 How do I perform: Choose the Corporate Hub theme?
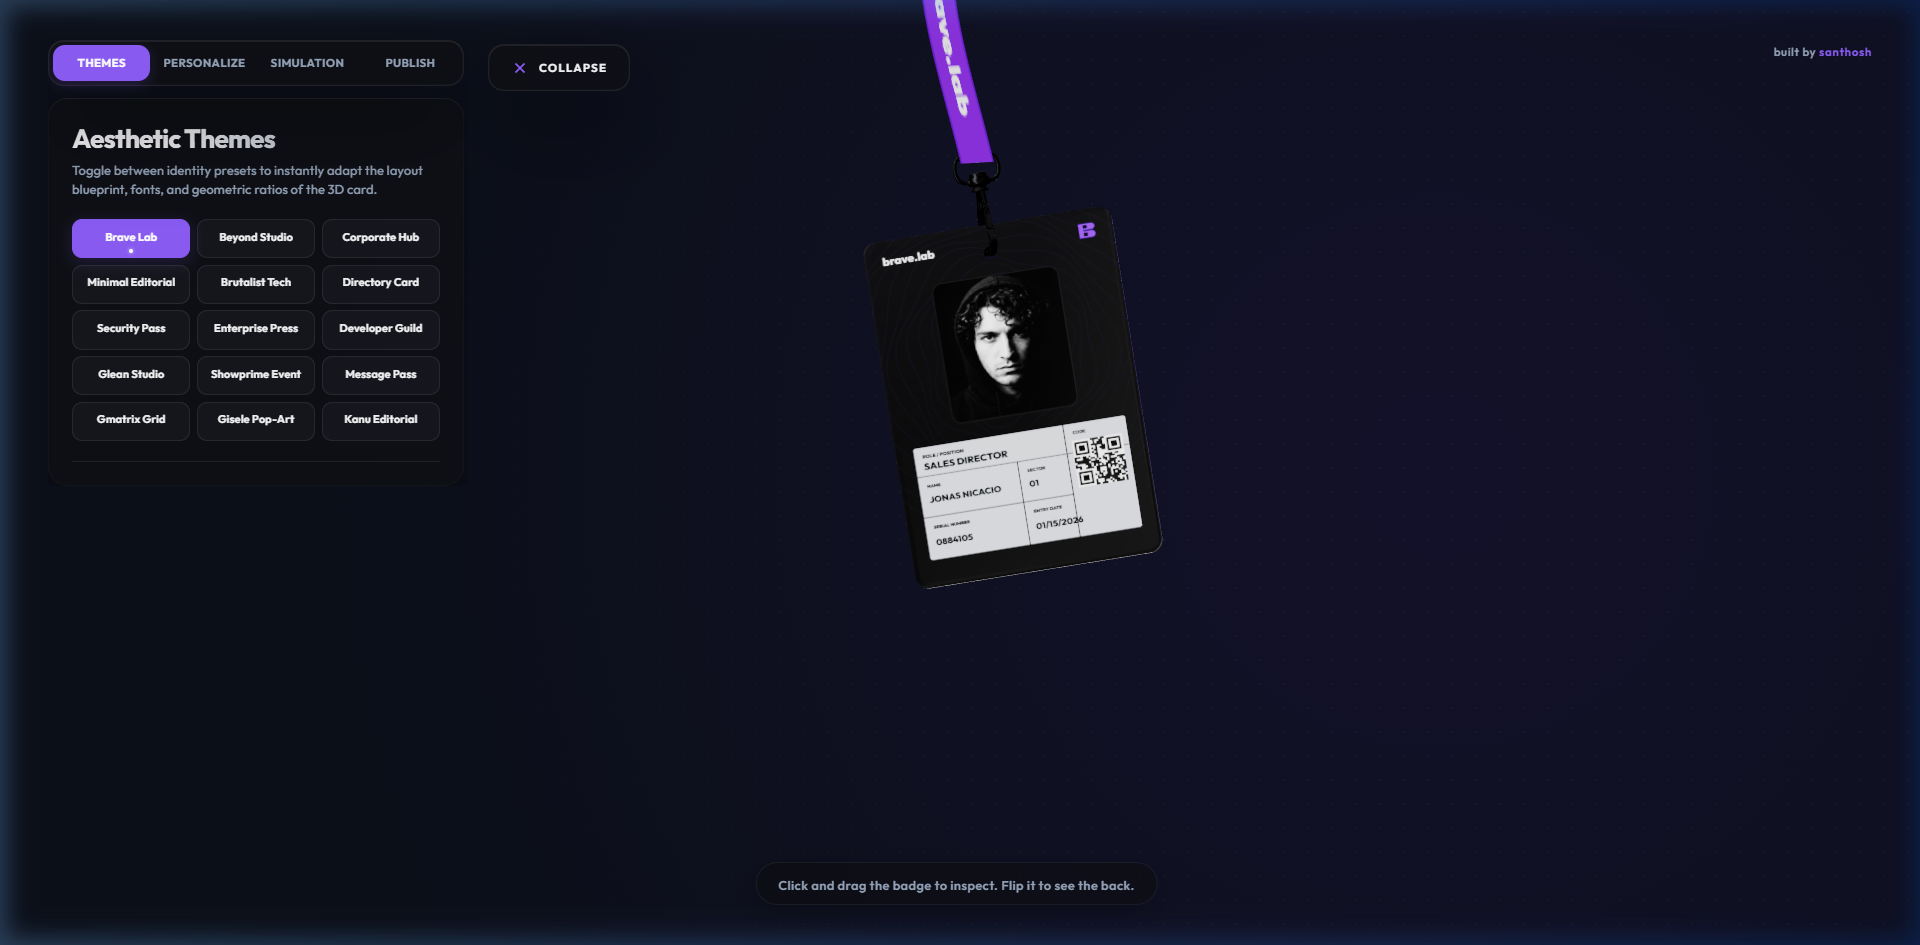point(381,238)
